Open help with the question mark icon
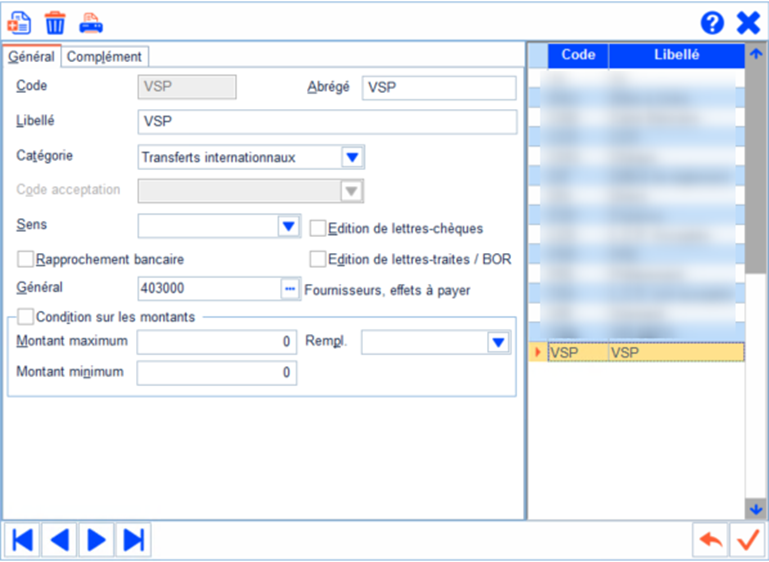 tap(712, 23)
